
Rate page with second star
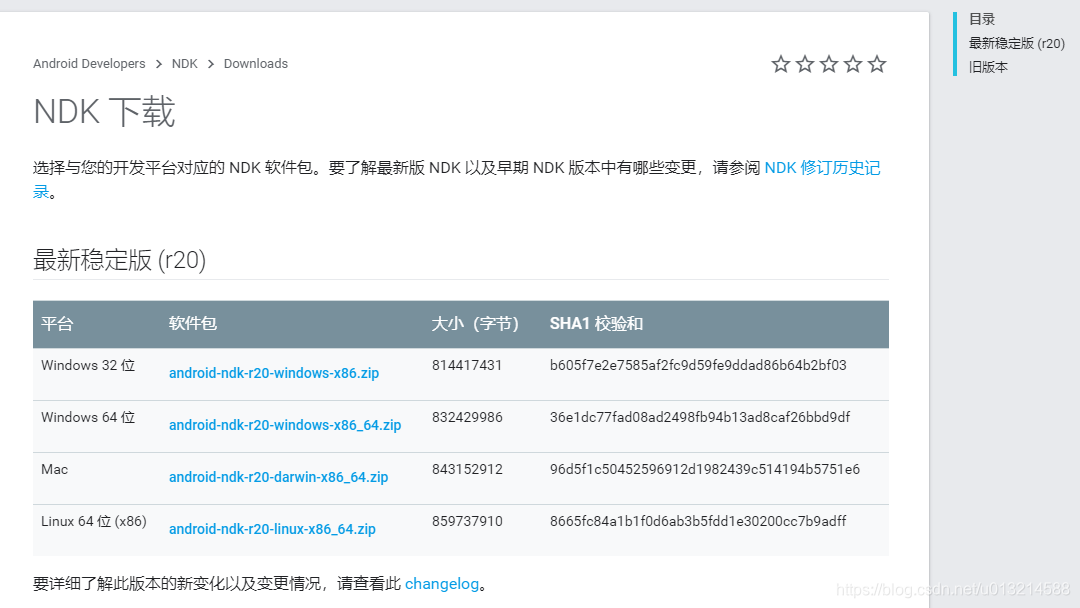point(804,64)
